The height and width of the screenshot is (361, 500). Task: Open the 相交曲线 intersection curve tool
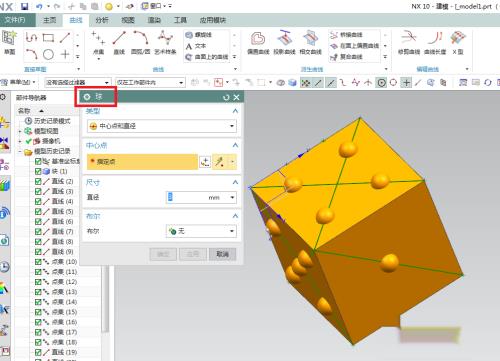310,43
